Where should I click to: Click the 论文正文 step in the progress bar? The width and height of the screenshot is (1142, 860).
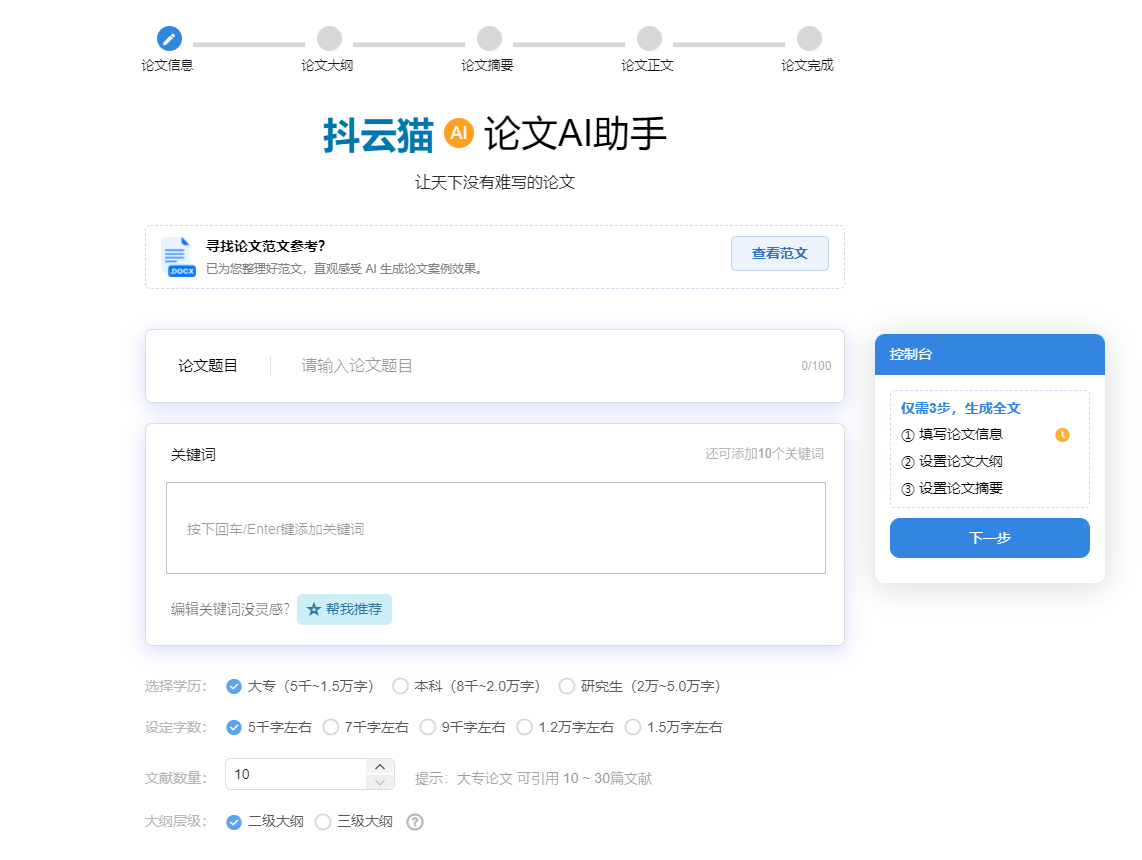click(648, 38)
